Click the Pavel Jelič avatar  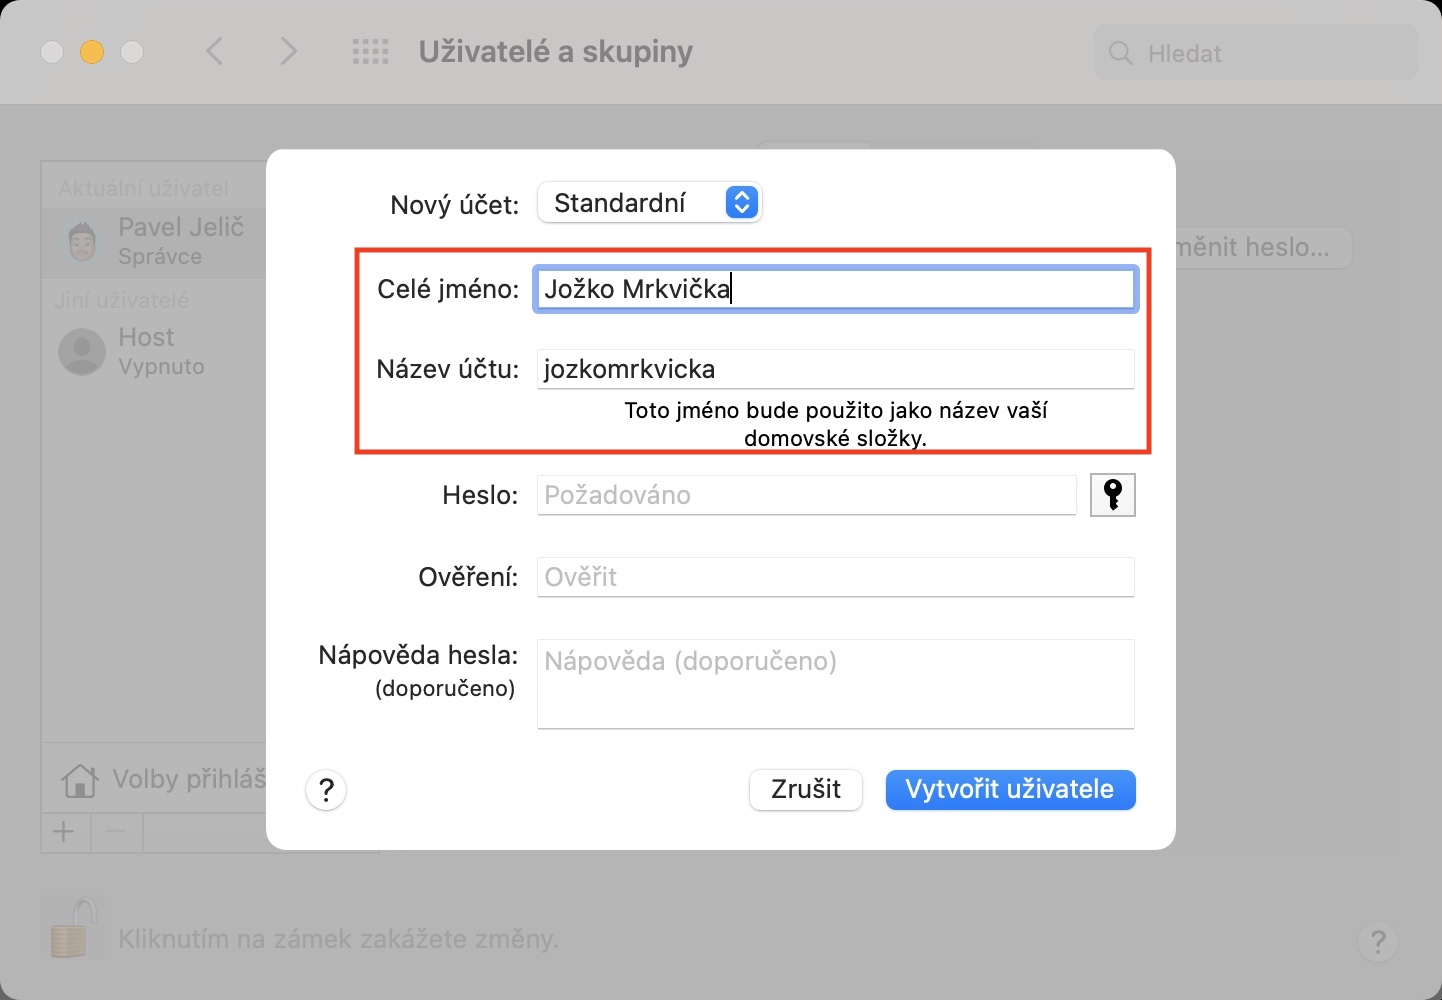pyautogui.click(x=82, y=241)
